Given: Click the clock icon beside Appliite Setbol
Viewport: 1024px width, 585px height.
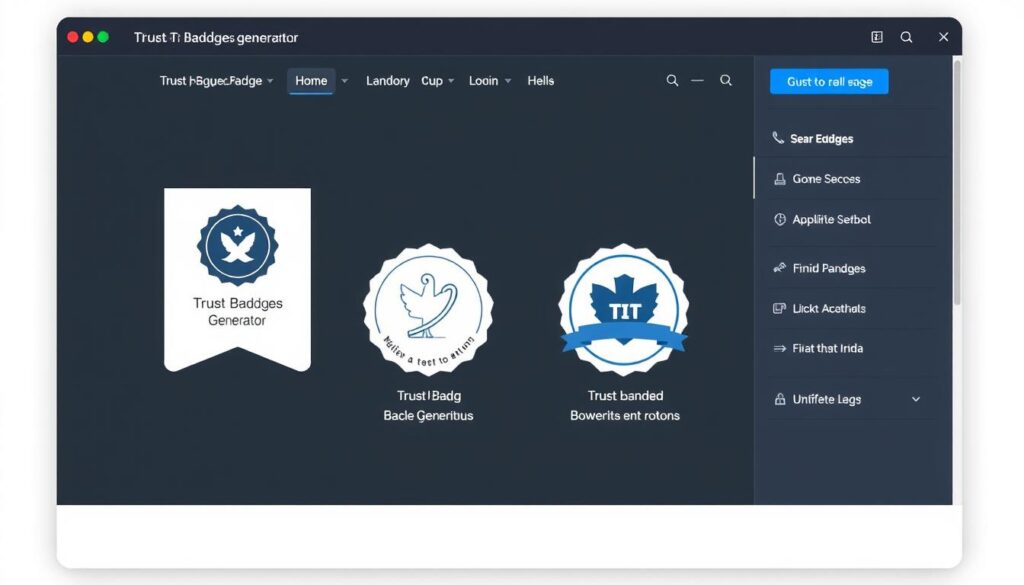Looking at the screenshot, I should pos(779,220).
